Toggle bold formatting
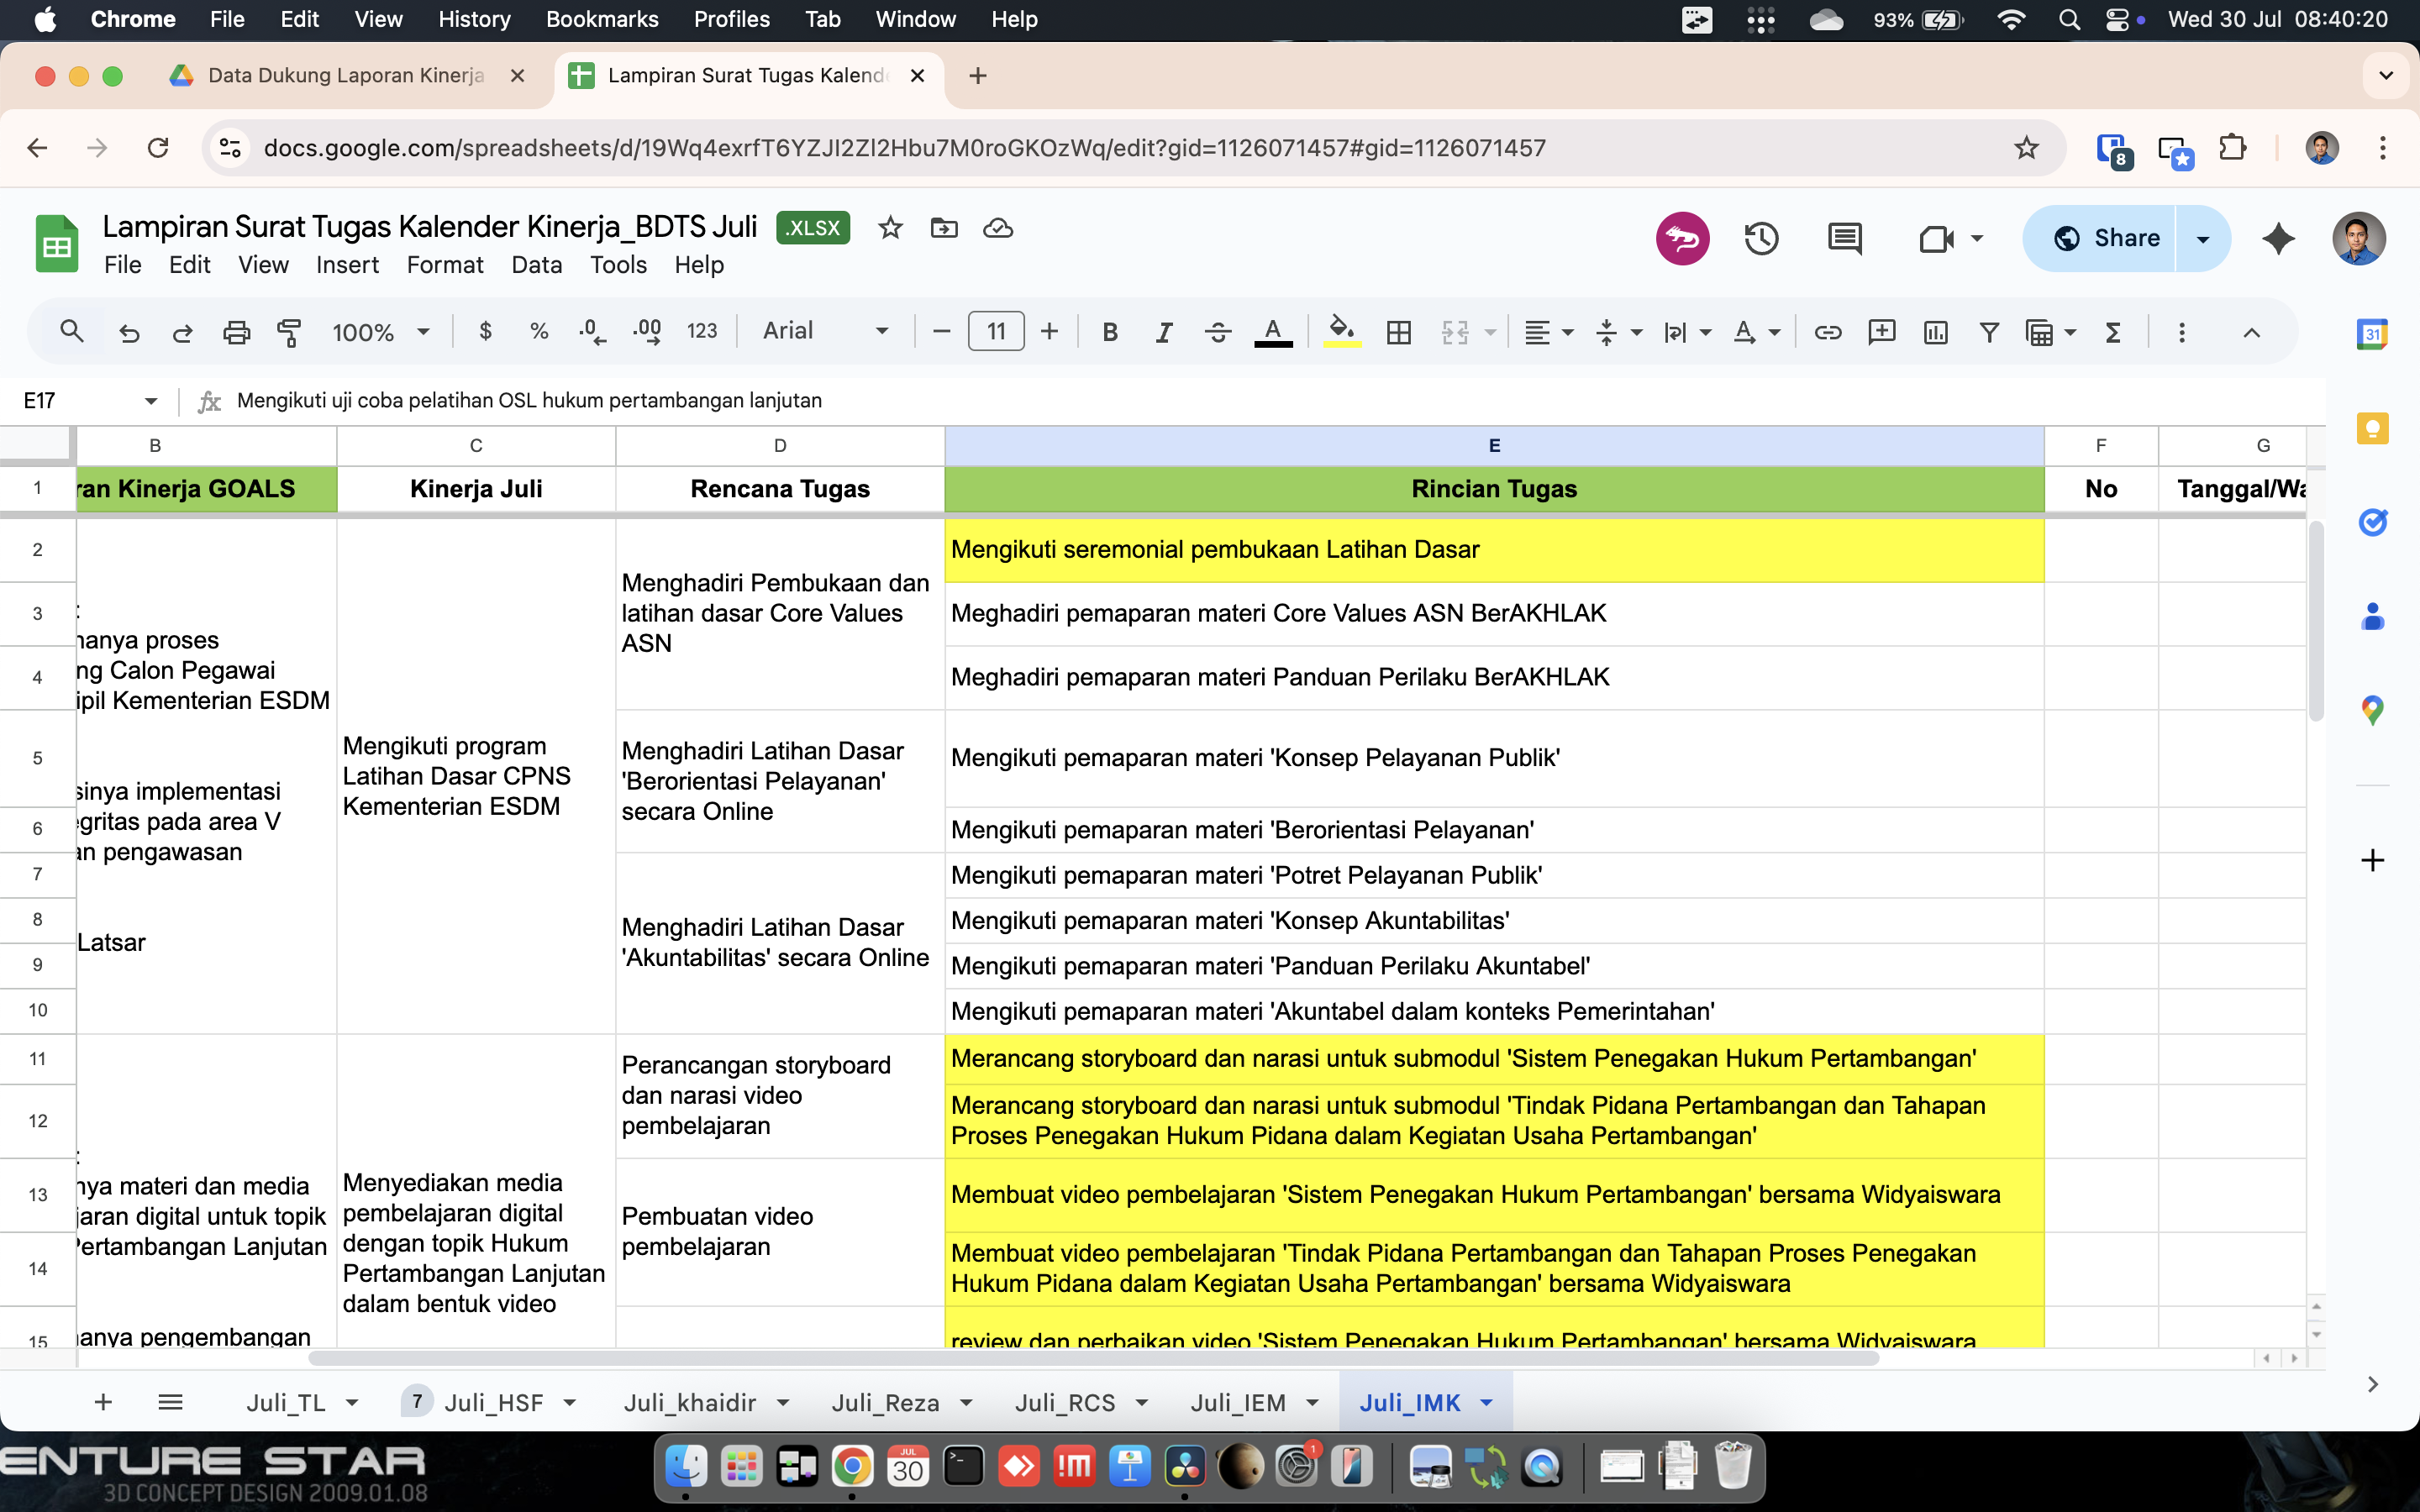Screen dimensions: 2420x1512 (1109, 332)
